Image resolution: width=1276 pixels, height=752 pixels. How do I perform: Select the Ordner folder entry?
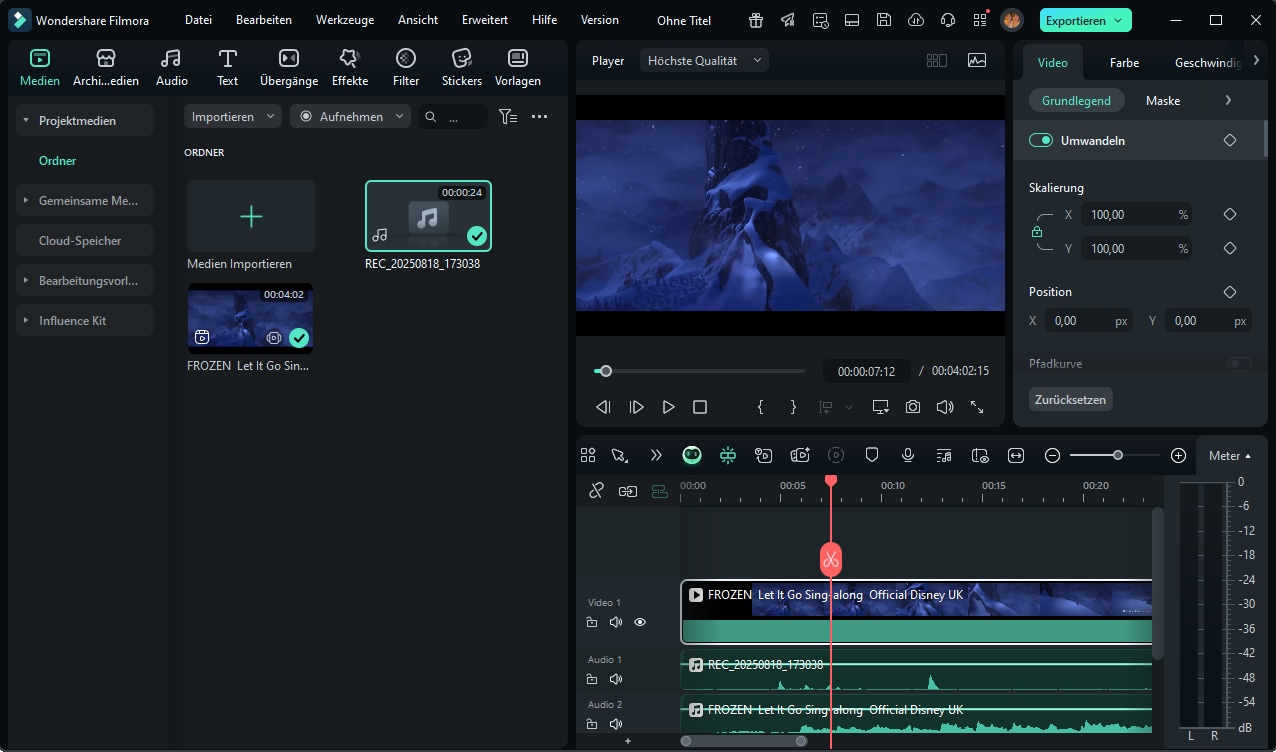coord(57,161)
